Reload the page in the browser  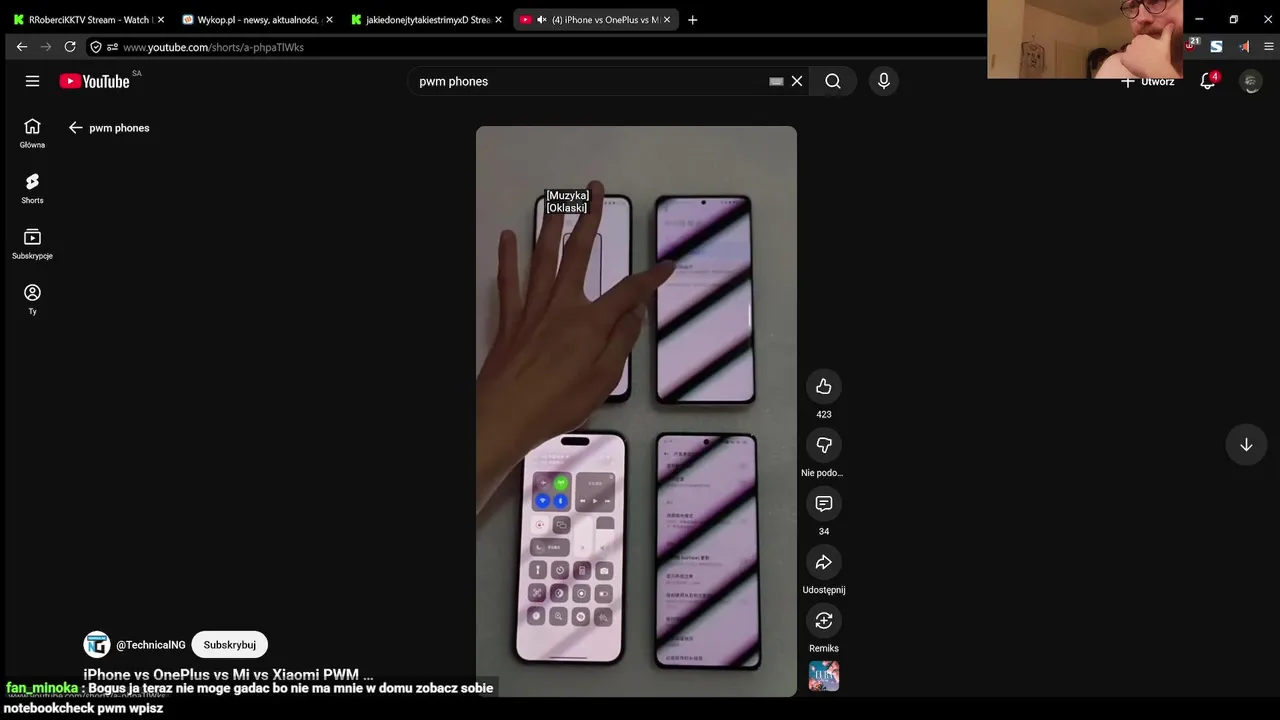[70, 47]
